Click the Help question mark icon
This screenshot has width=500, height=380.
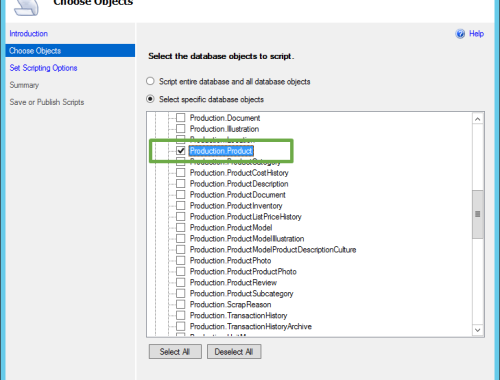460,34
